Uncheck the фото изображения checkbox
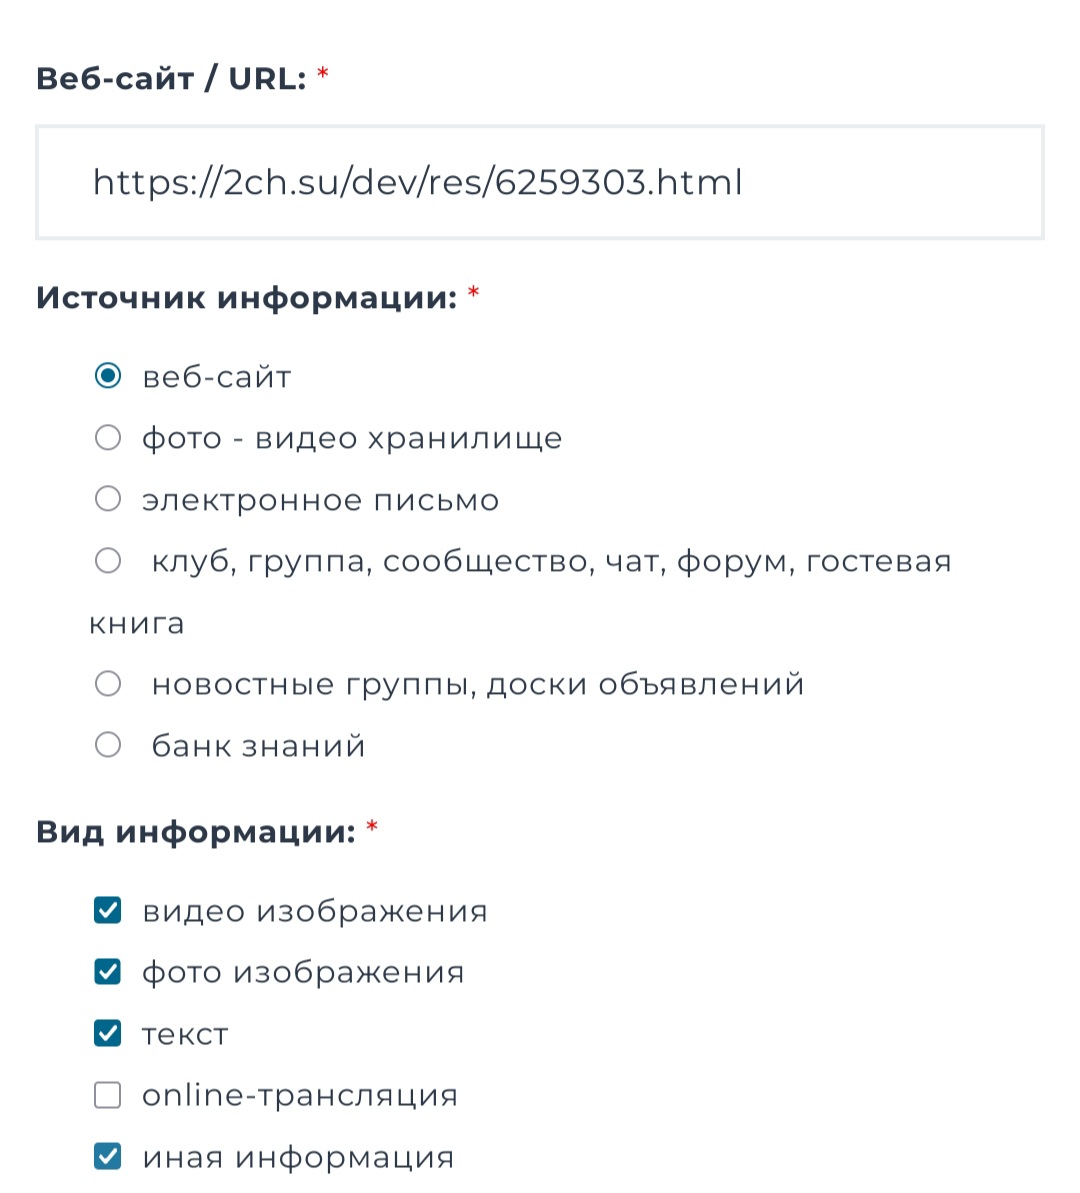 [x=108, y=972]
